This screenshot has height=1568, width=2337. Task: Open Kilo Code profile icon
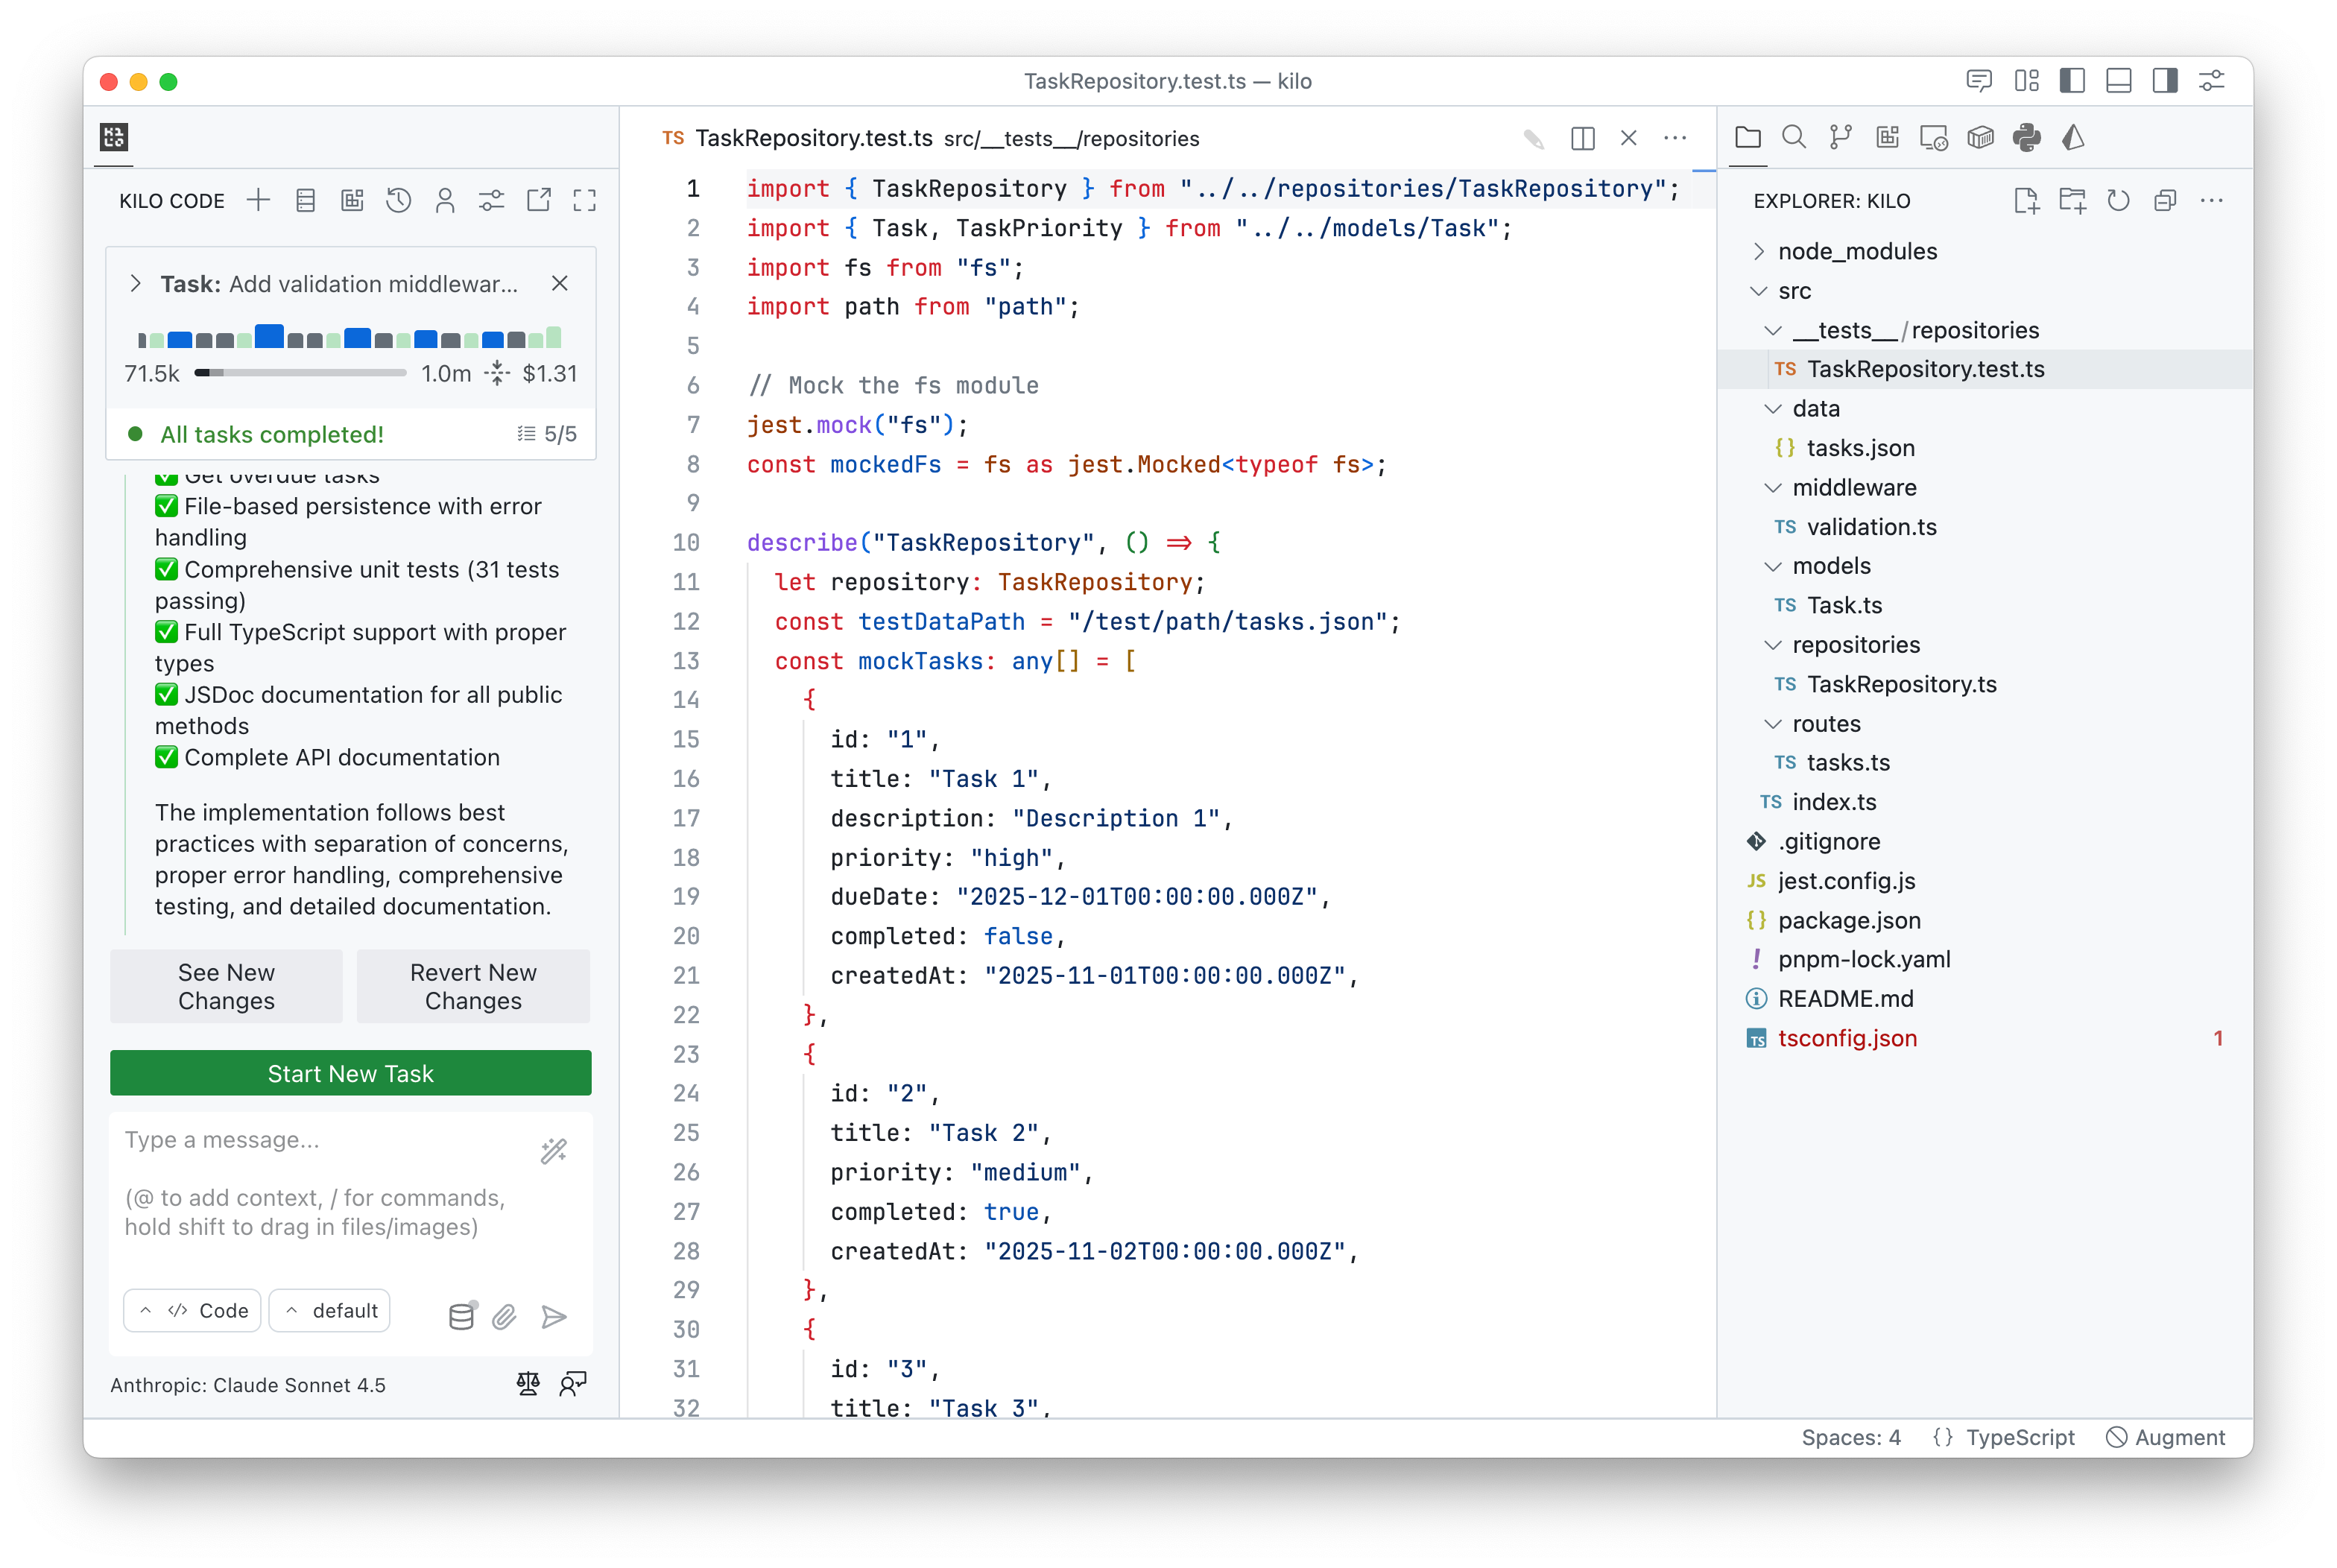(x=445, y=201)
